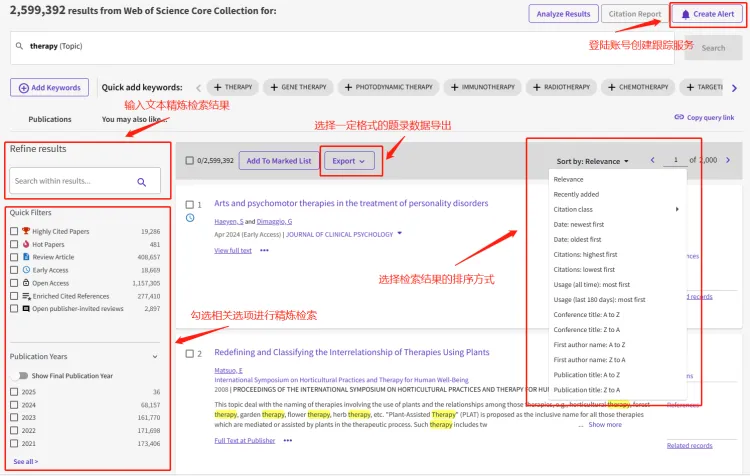Collapse the Publication Years section
Viewport: 750px width, 476px height.
coord(155,357)
